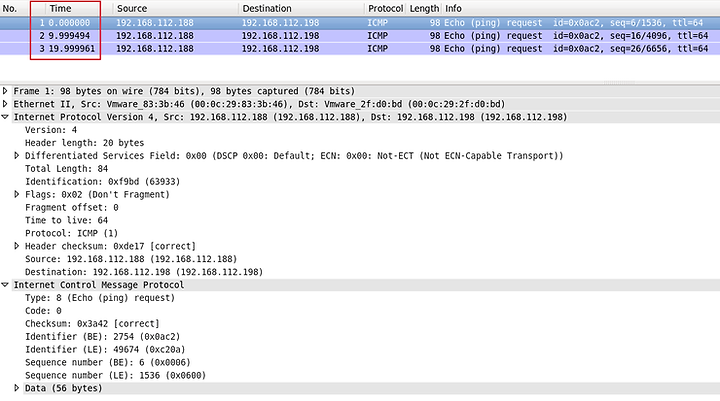Screen dimensions: 720x401
Task: Collapse the Internet Protocol Version 4 section
Action: [5, 117]
